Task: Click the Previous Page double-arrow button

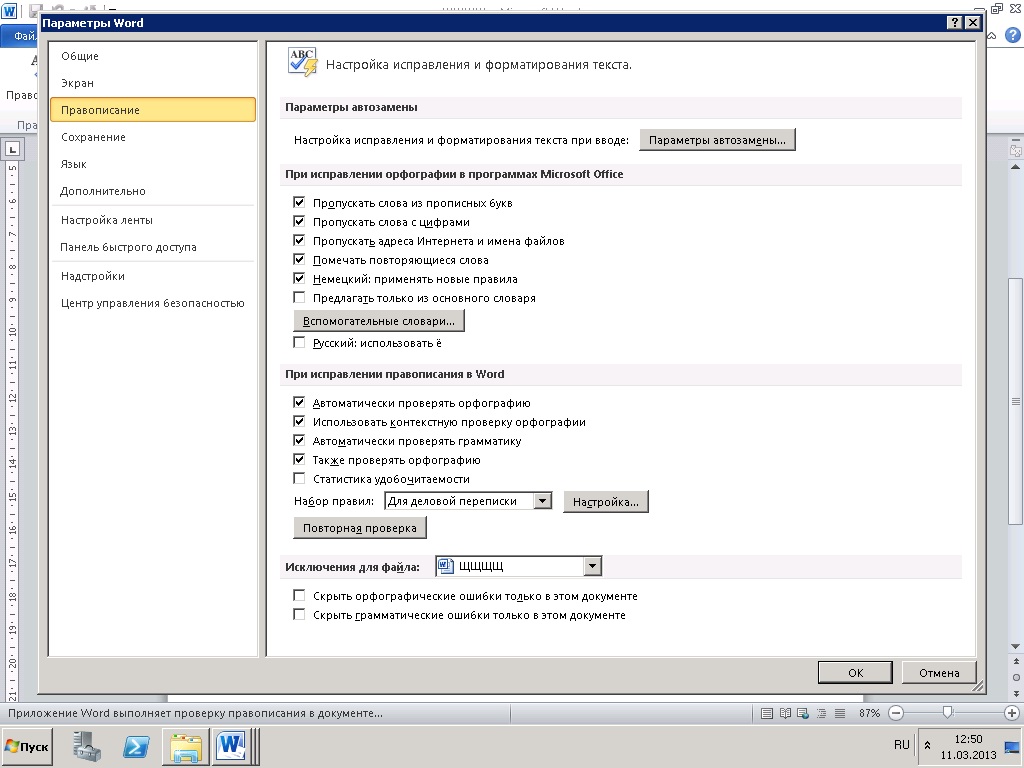Action: [x=1016, y=662]
